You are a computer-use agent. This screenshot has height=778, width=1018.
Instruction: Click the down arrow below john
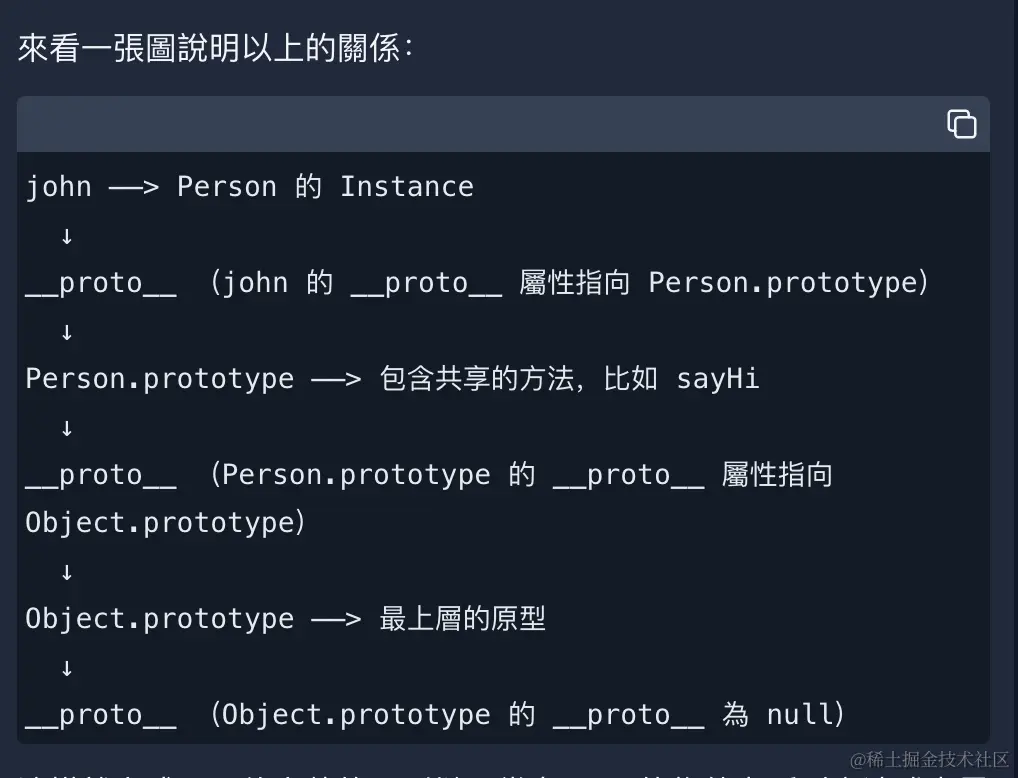coord(66,236)
